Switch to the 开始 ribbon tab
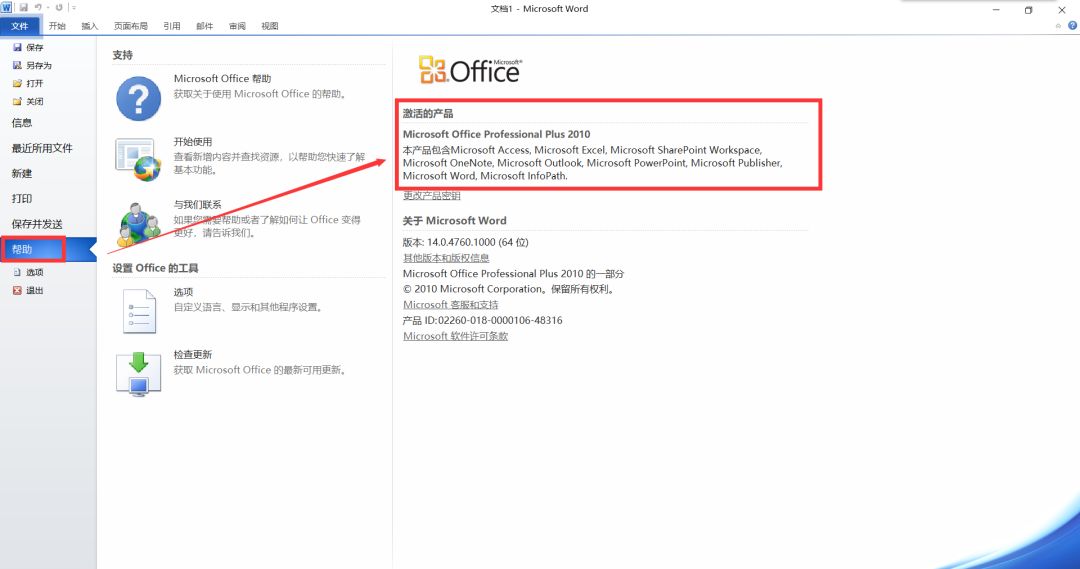Viewport: 1080px width, 569px height. click(x=57, y=26)
